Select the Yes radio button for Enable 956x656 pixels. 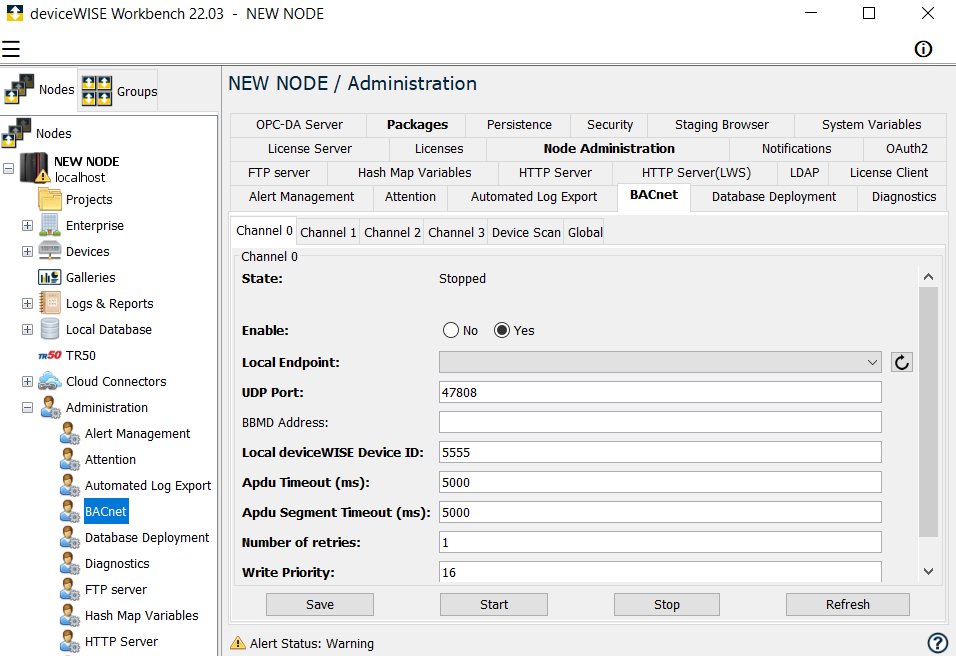[x=502, y=330]
